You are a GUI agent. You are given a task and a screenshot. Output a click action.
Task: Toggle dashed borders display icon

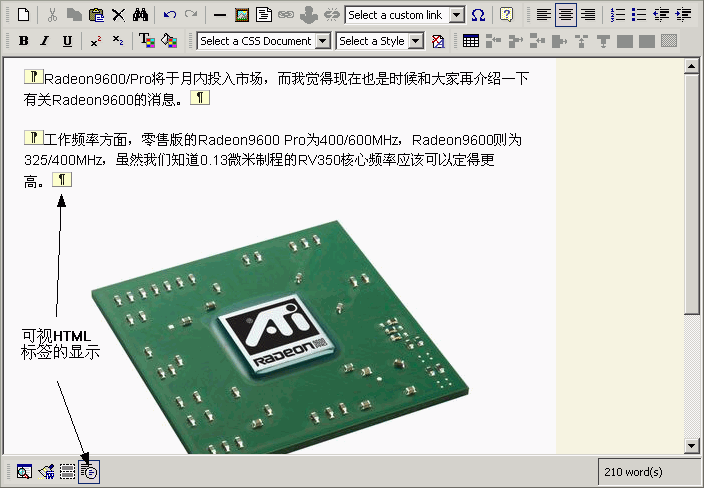(67, 472)
